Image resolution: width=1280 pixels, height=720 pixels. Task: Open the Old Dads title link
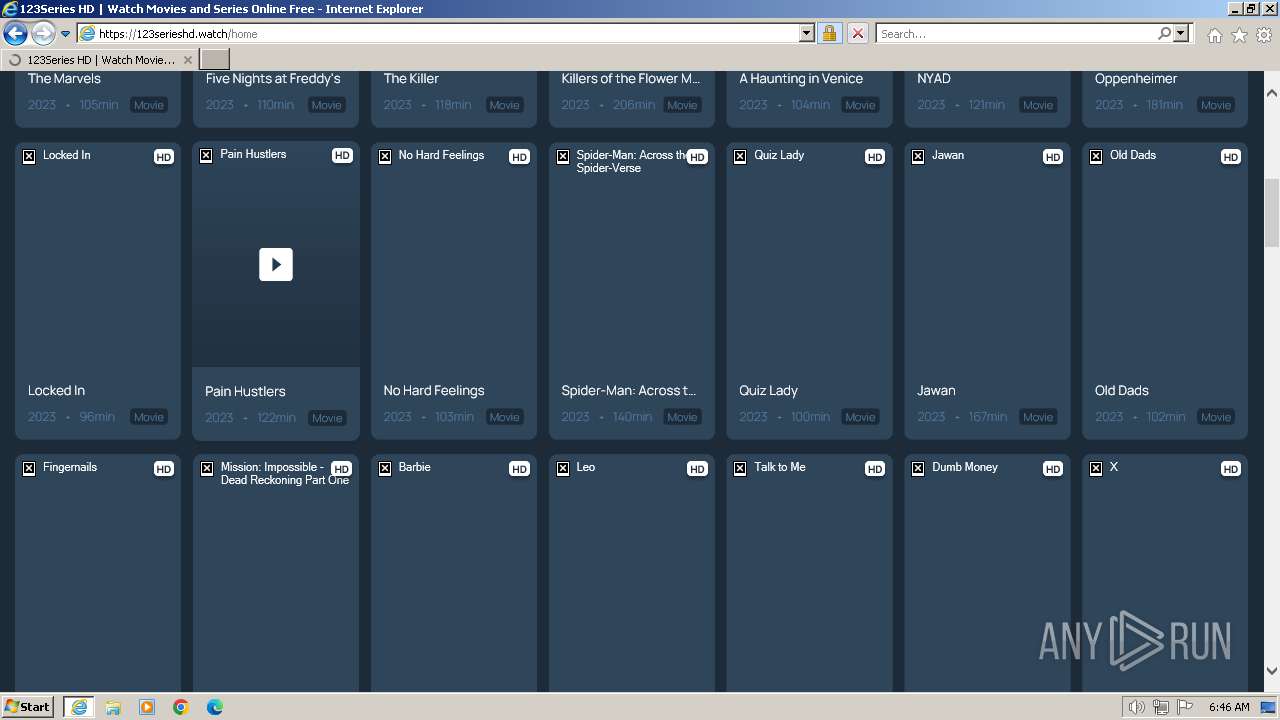click(1122, 390)
